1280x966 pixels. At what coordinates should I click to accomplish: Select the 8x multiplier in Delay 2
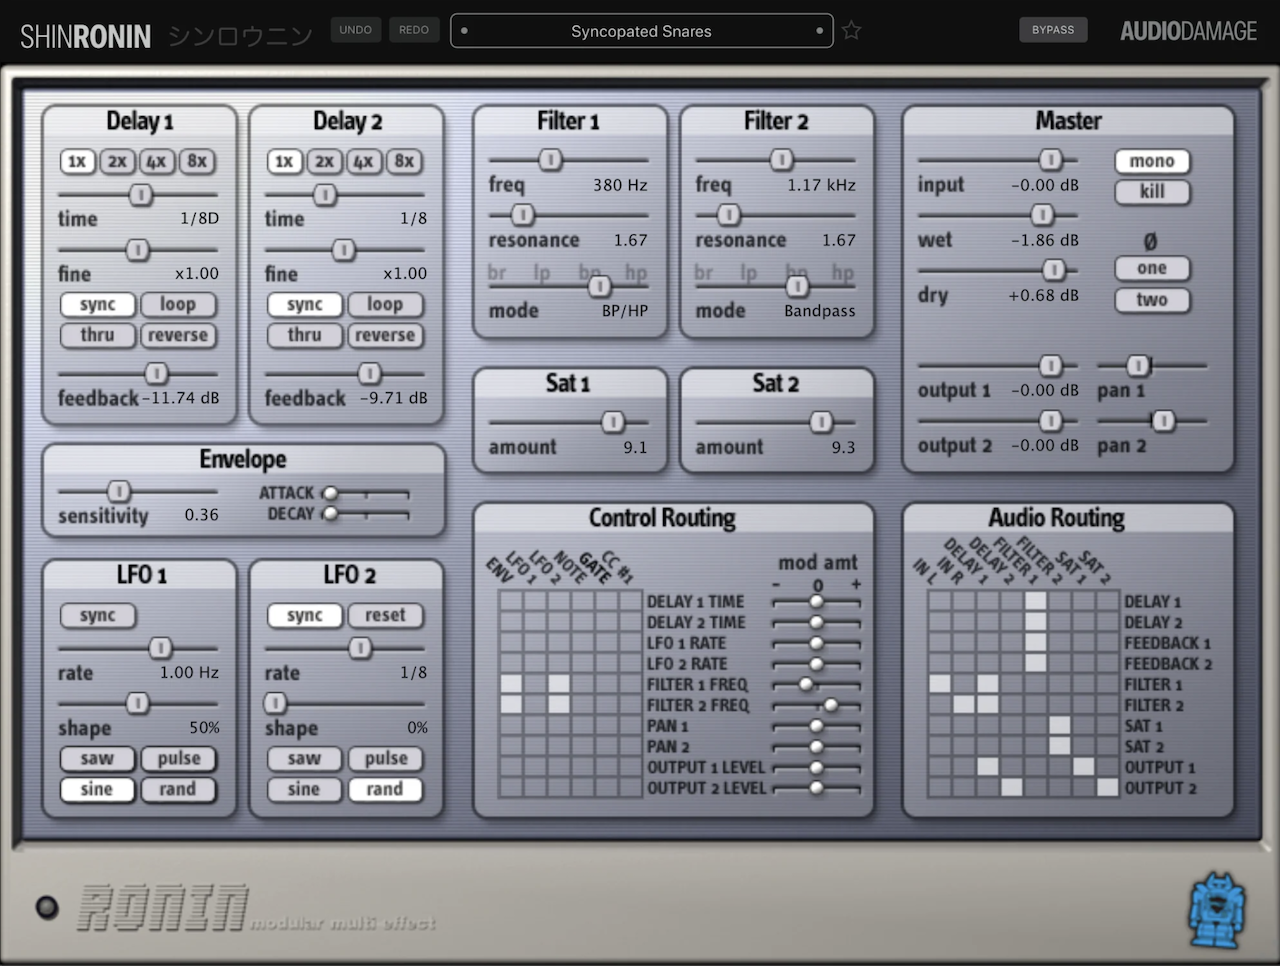[x=404, y=161]
